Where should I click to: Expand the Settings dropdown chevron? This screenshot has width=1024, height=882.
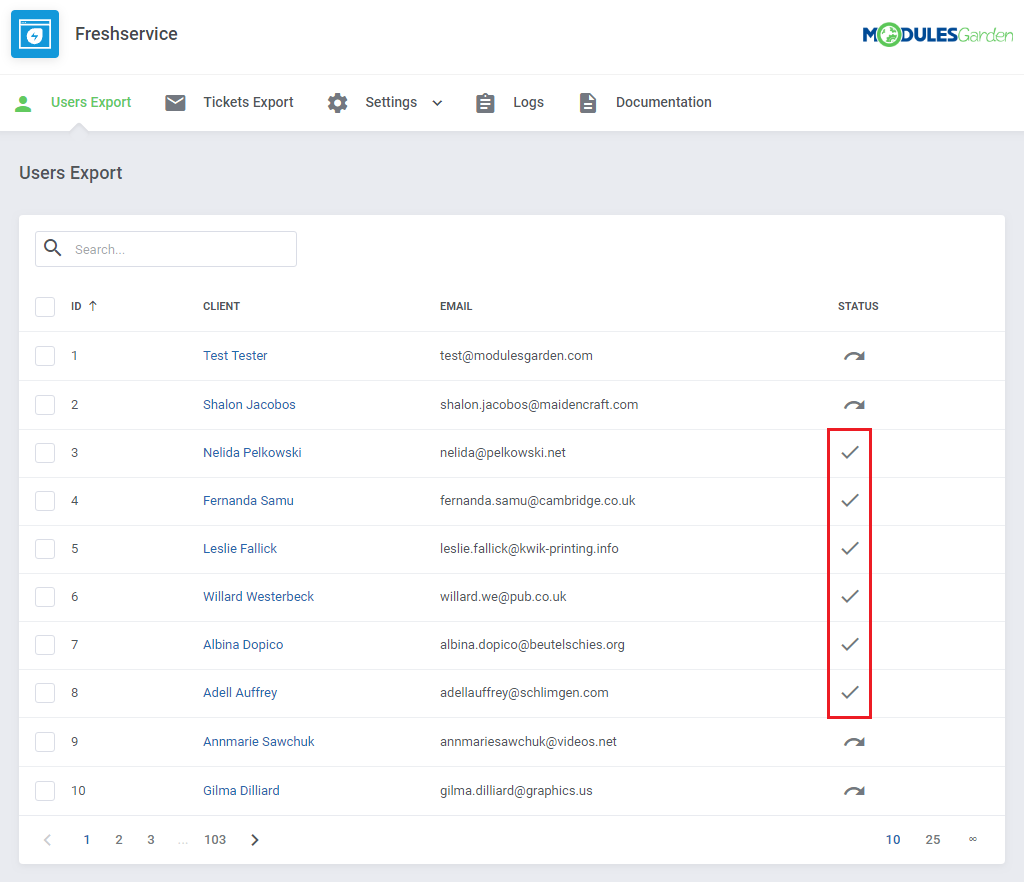pyautogui.click(x=438, y=103)
